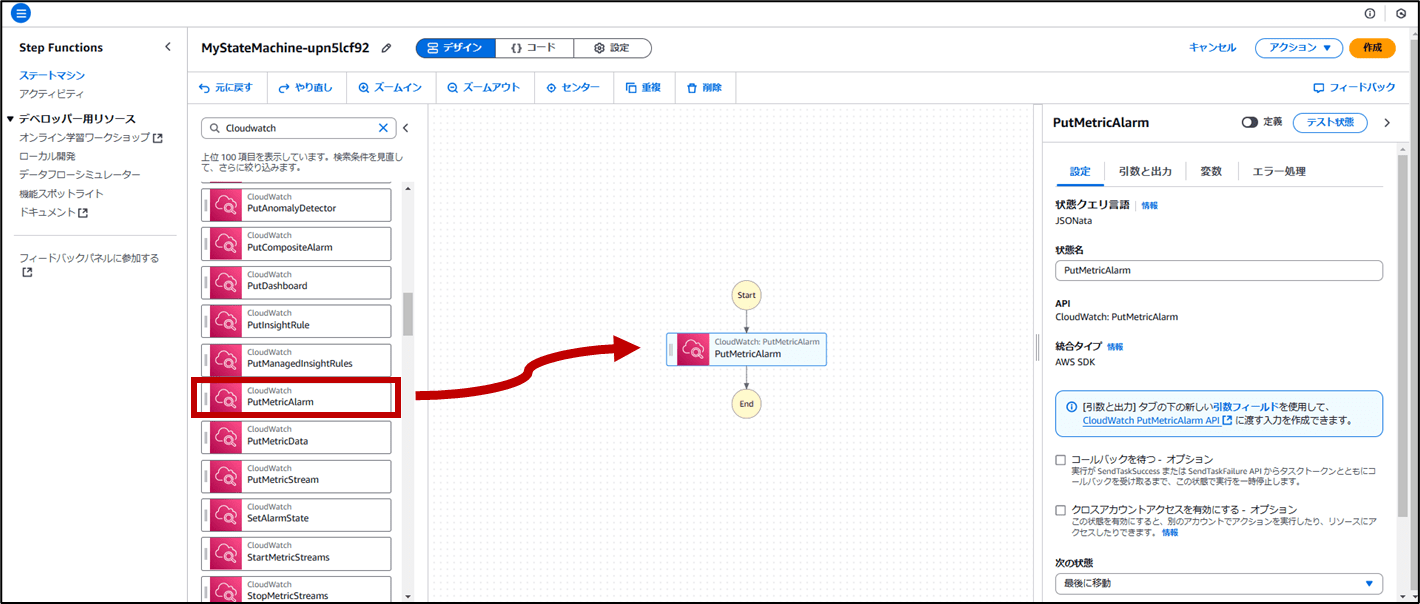This screenshot has height=604, width=1420.
Task: Open CloudWatch PutMetricAlarm API link
Action: point(1157,421)
